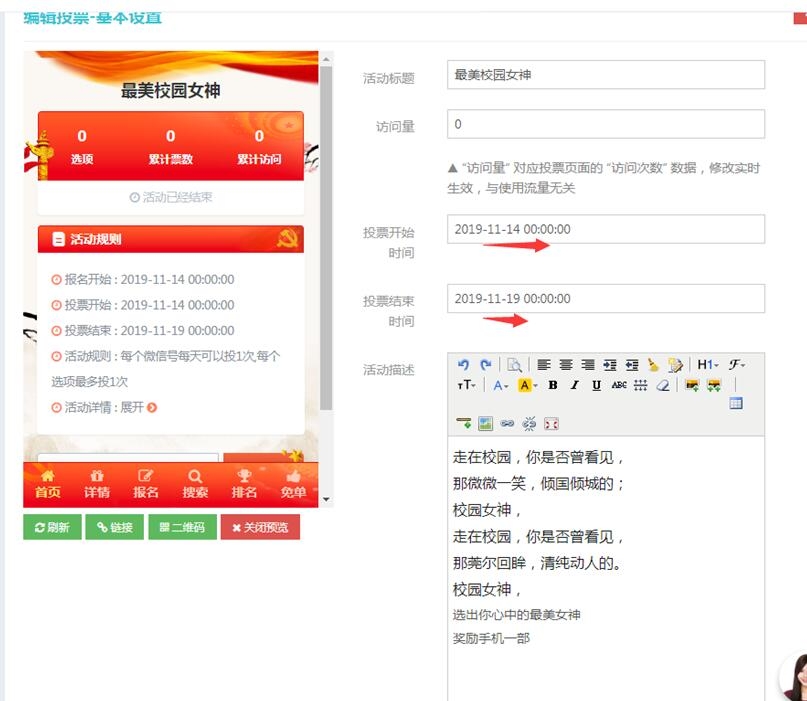The image size is (807, 701).
Task: Expand 活动详情 with the 展开 arrow
Action: [152, 407]
